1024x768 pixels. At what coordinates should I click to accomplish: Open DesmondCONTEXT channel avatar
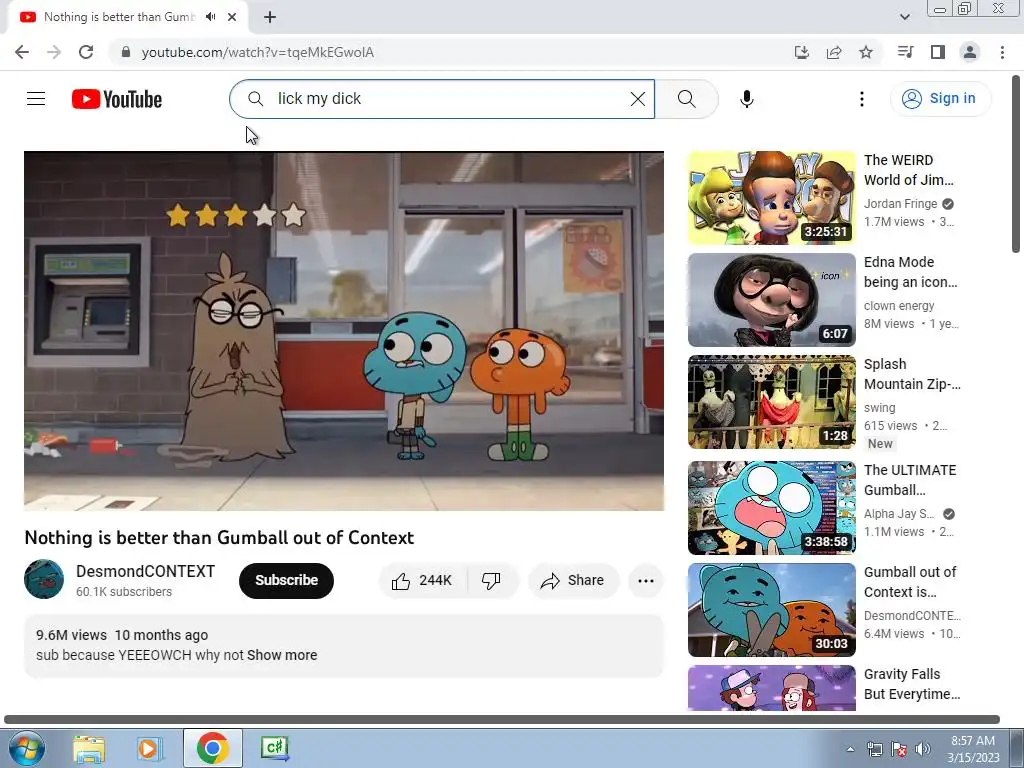(x=44, y=579)
